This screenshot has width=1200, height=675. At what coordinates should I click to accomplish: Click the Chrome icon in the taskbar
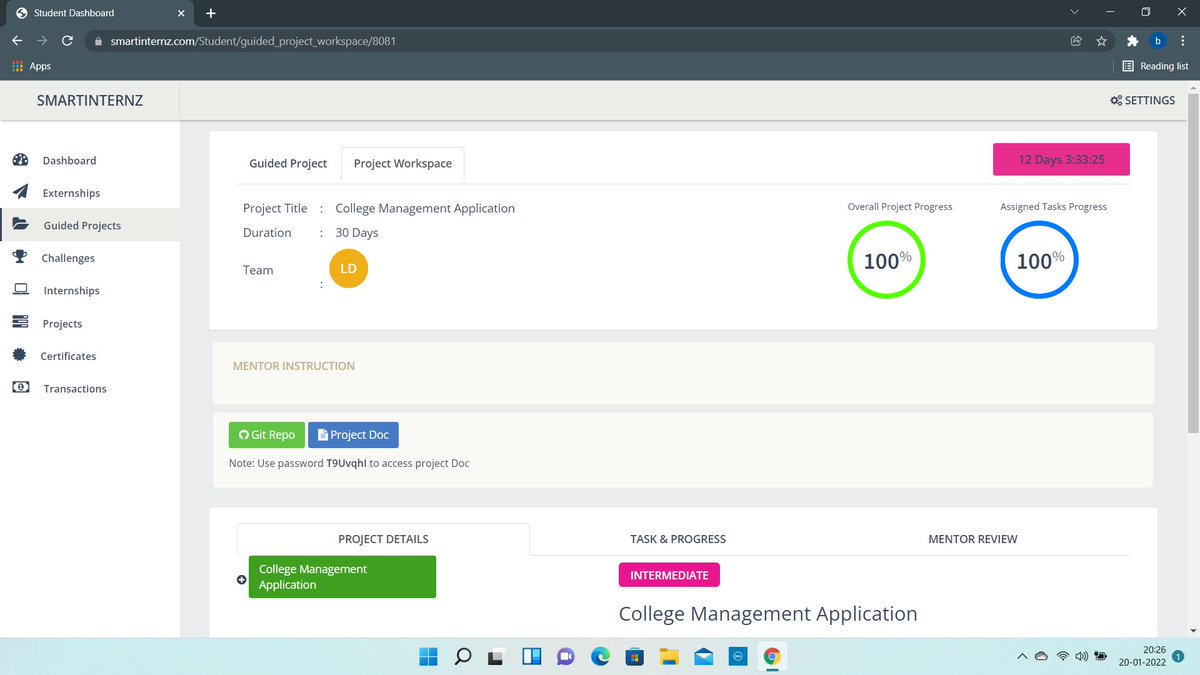point(772,656)
